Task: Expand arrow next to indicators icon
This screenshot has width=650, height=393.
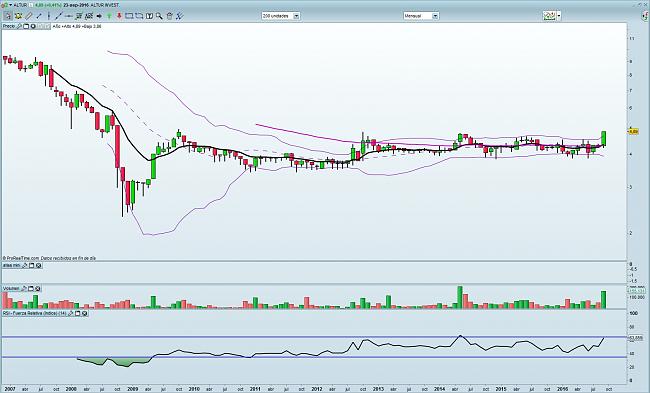Action: click(559, 16)
